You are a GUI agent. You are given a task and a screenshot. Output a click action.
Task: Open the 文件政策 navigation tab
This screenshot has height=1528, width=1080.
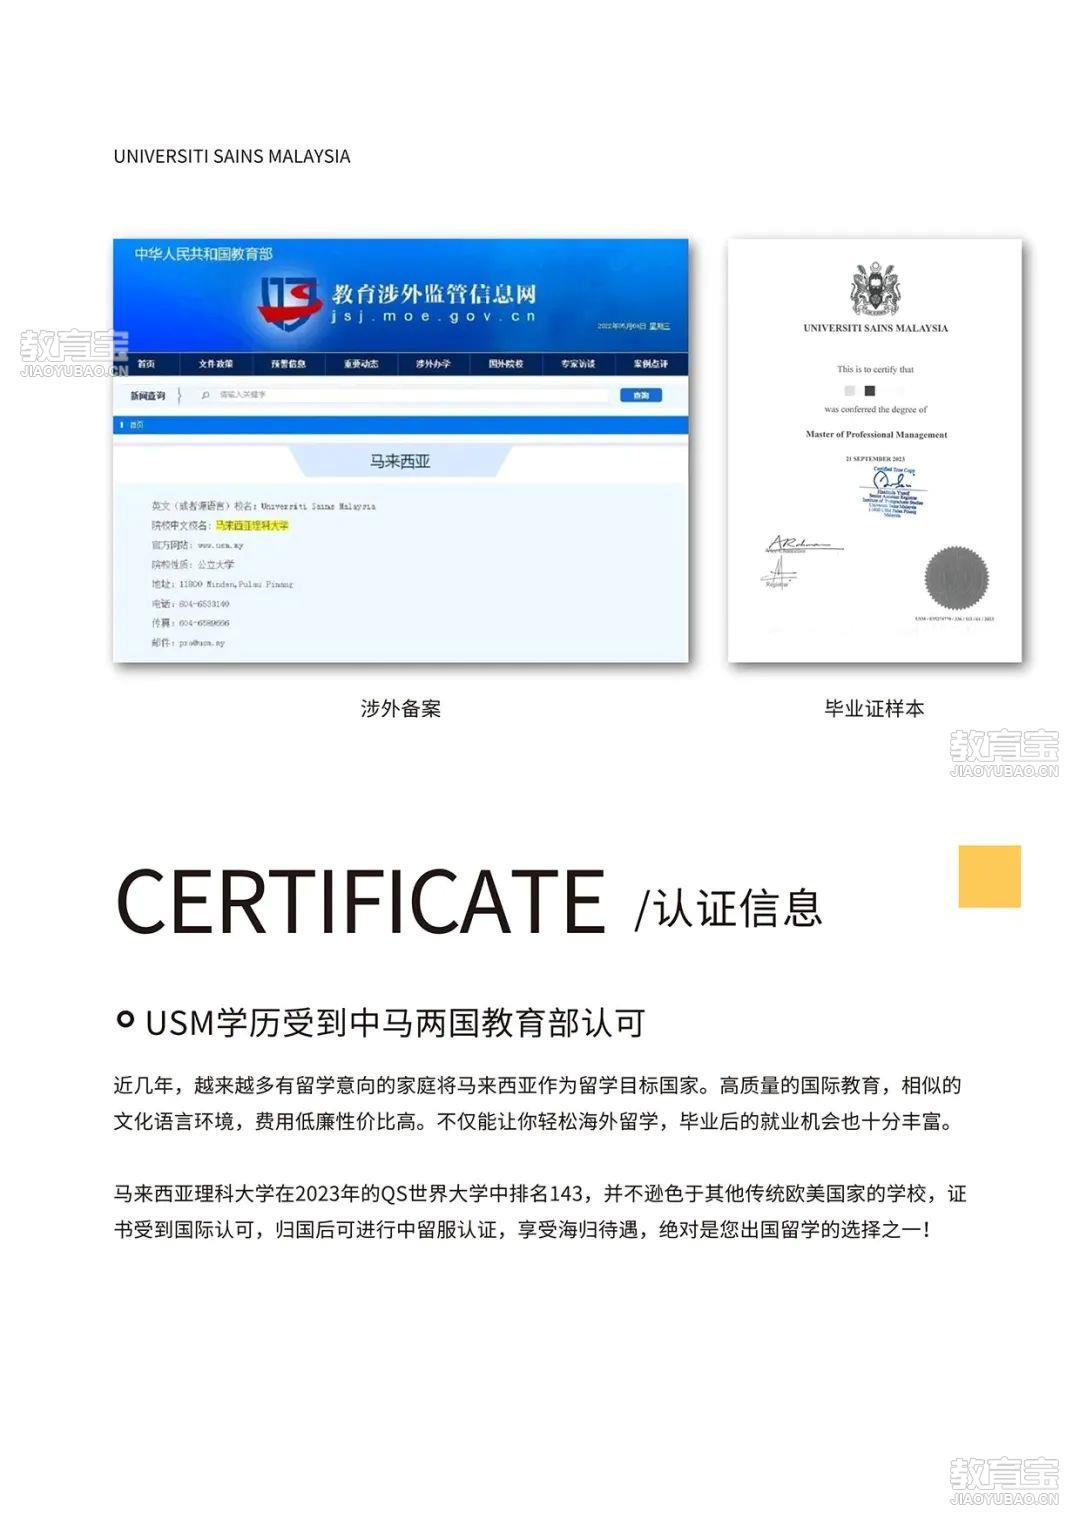coord(215,364)
